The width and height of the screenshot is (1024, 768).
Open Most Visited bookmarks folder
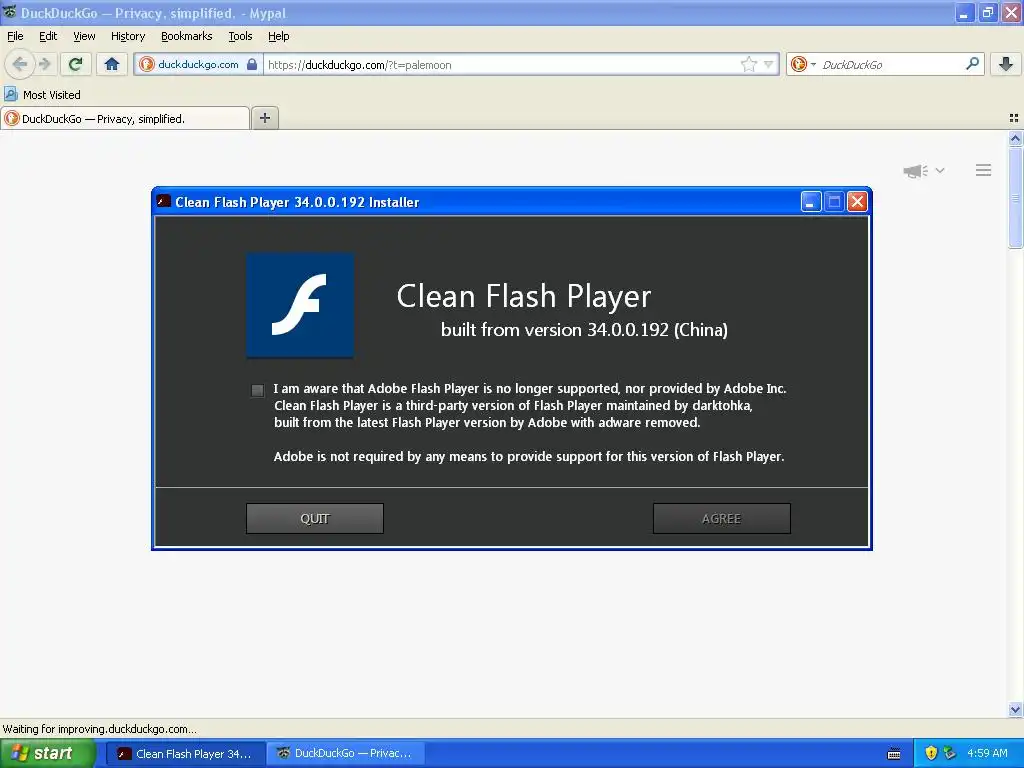pos(42,95)
